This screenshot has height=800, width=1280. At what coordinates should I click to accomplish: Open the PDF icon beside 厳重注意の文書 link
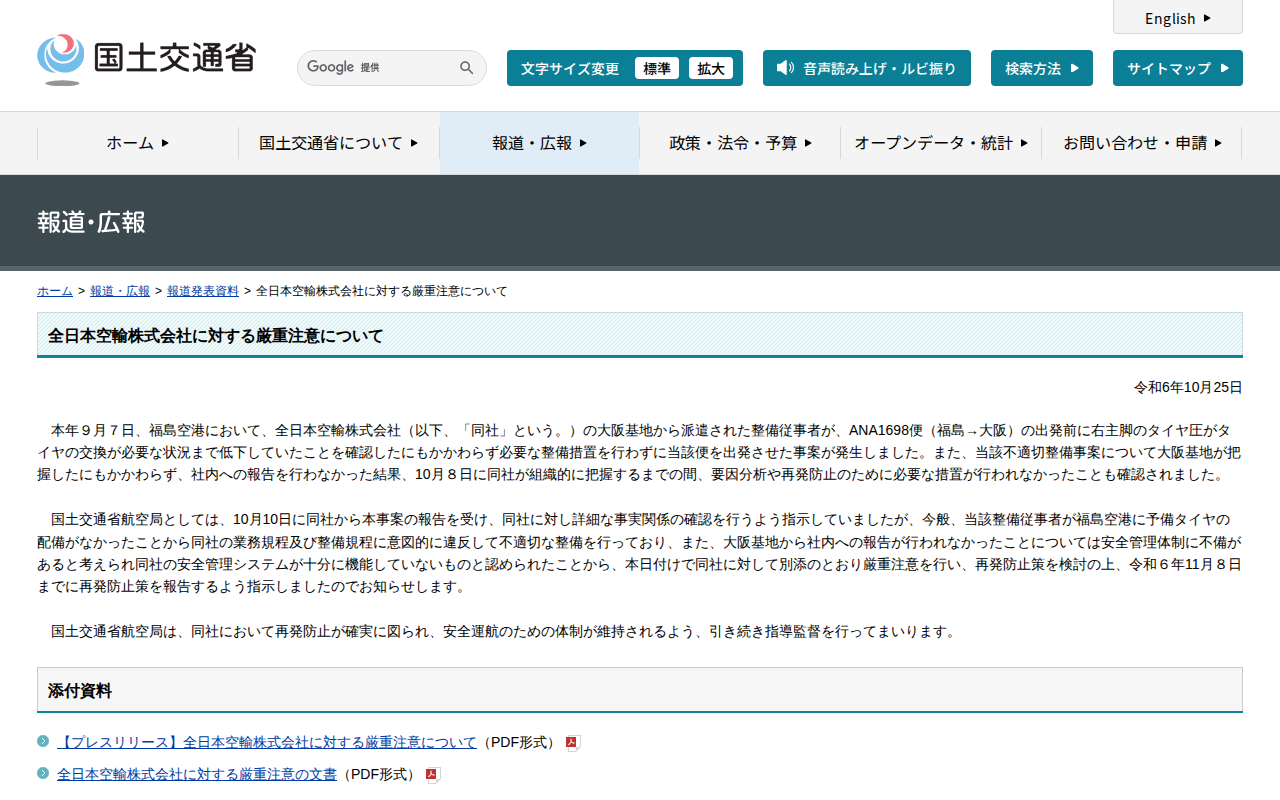433,775
